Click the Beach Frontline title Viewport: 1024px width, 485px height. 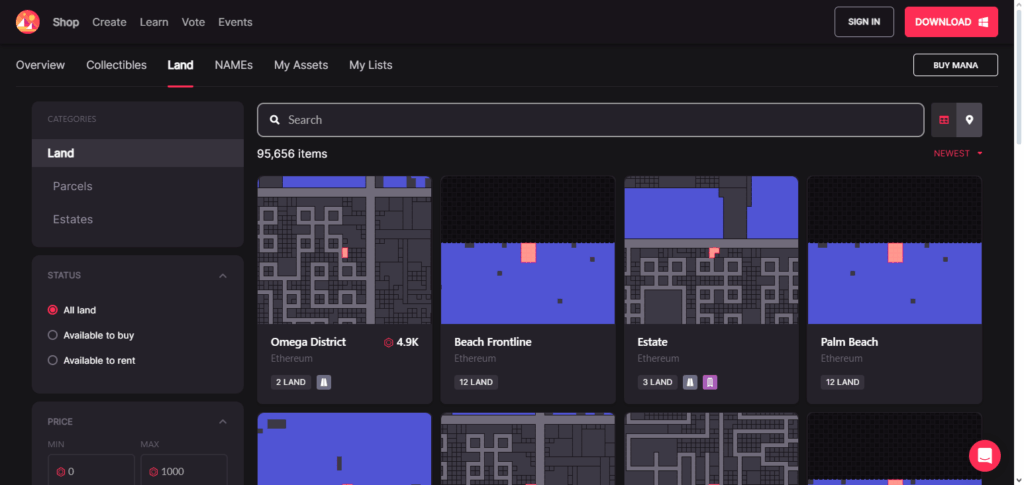(493, 342)
